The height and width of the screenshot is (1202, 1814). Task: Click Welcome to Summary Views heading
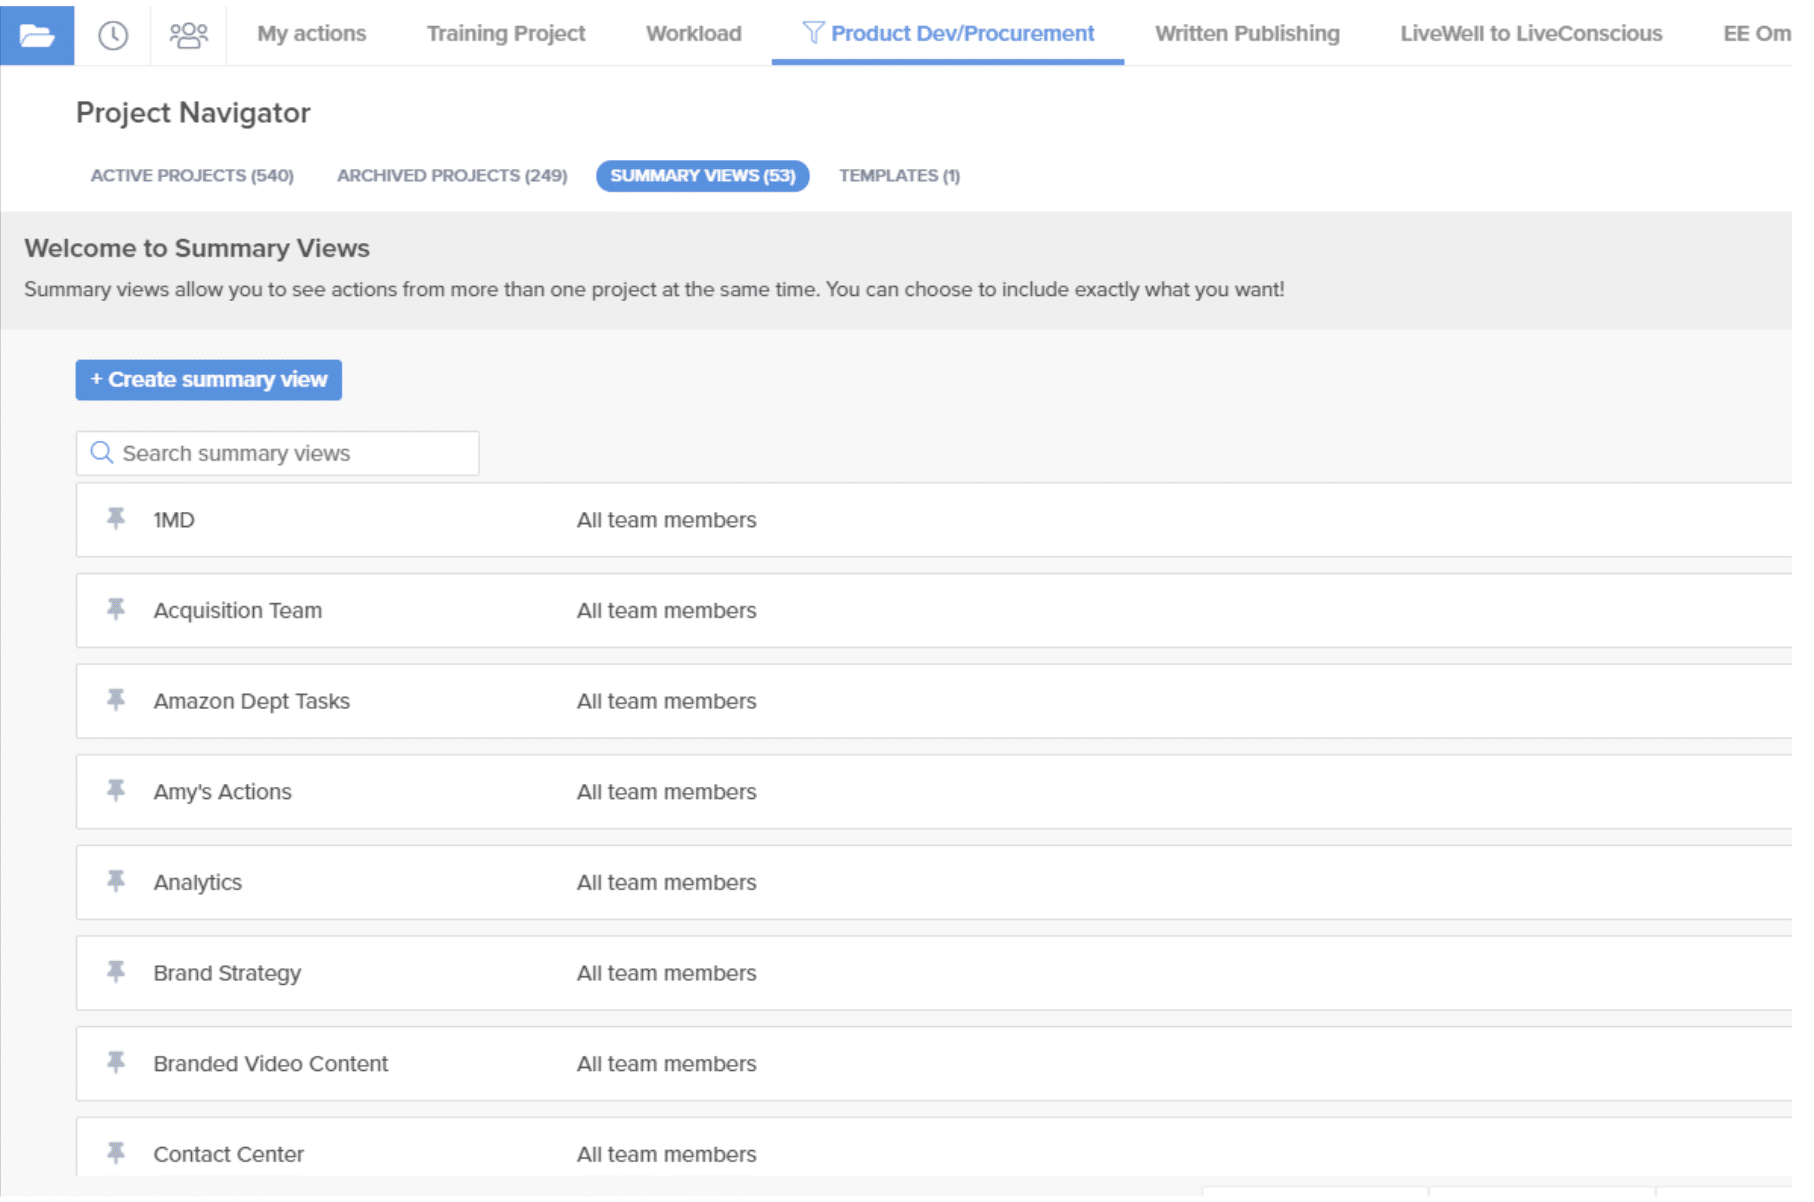coord(197,248)
